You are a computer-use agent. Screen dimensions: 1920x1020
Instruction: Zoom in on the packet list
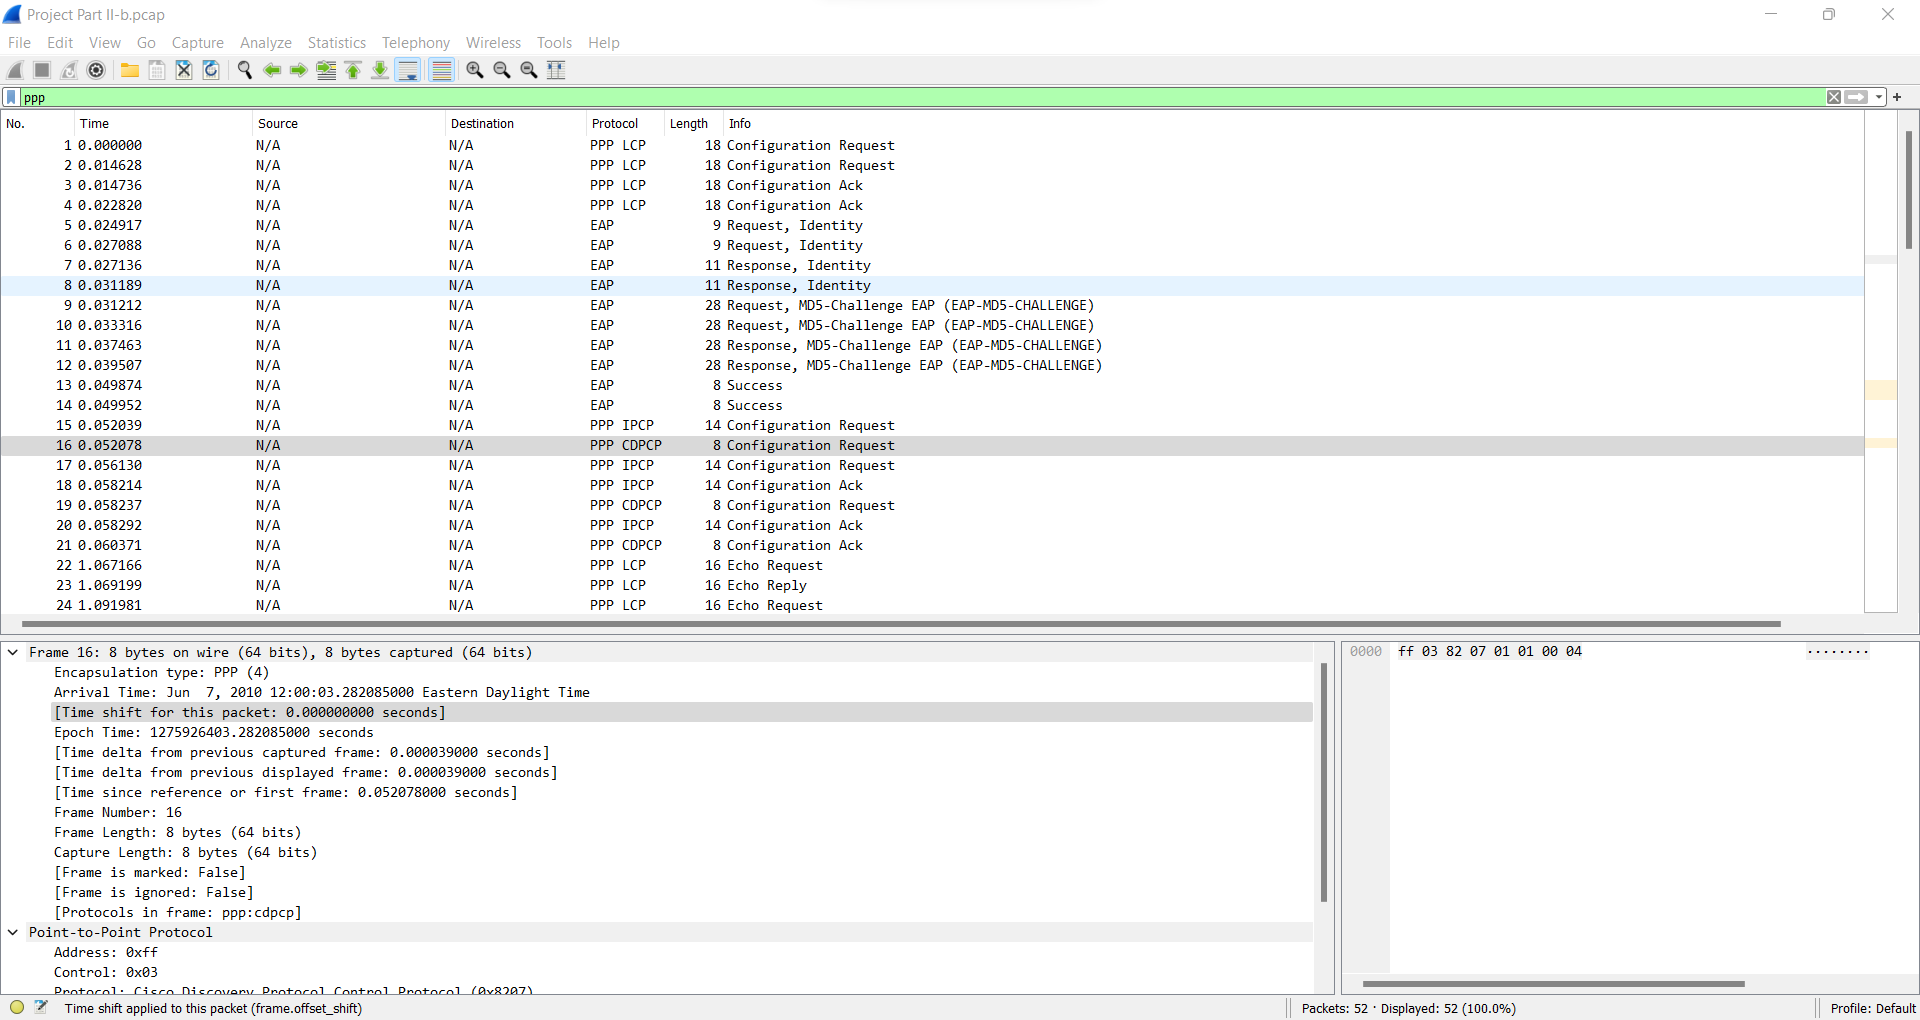(x=475, y=70)
